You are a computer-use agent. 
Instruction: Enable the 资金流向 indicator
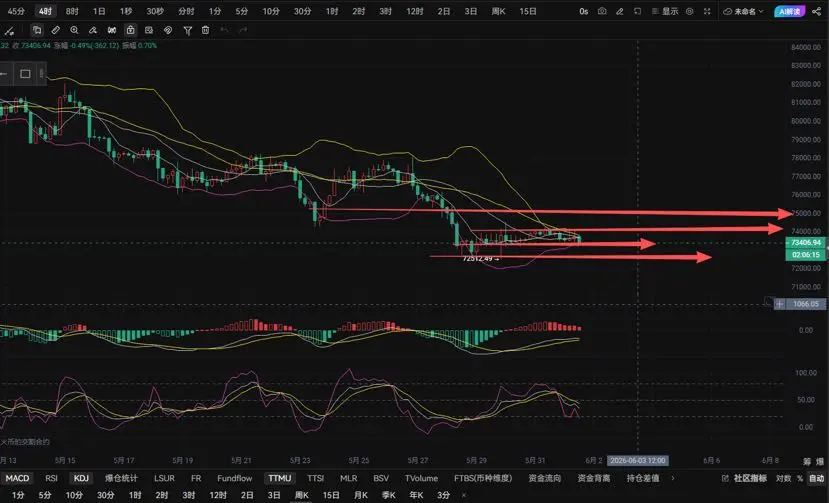click(545, 478)
